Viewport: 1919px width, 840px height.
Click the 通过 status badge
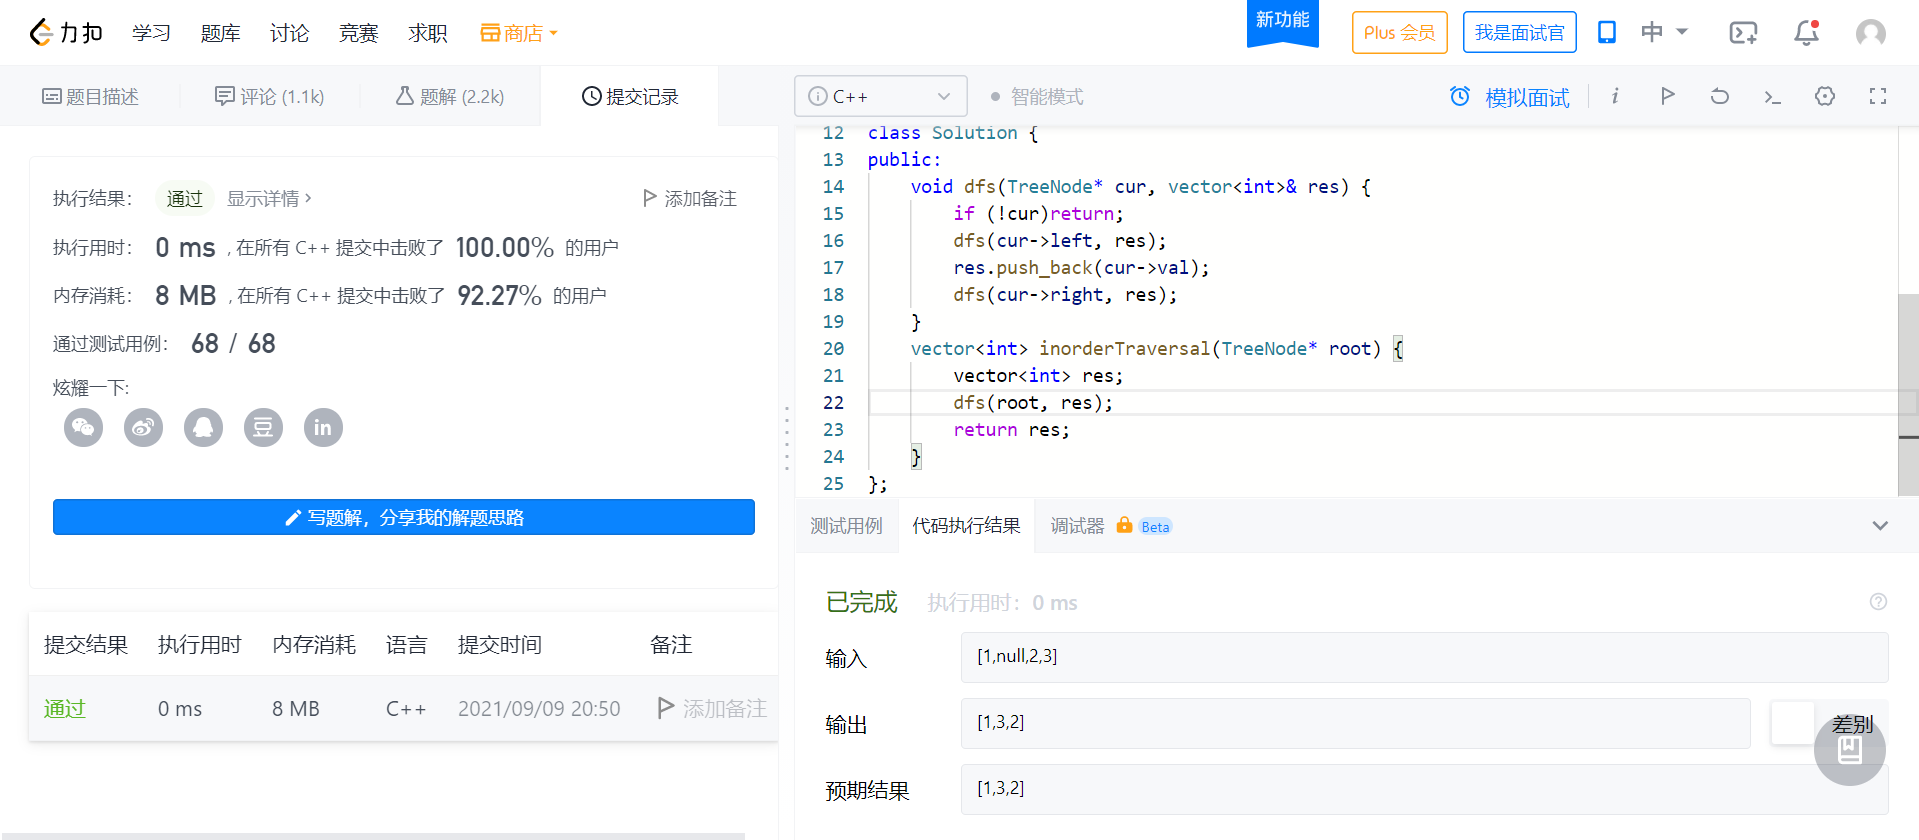184,198
